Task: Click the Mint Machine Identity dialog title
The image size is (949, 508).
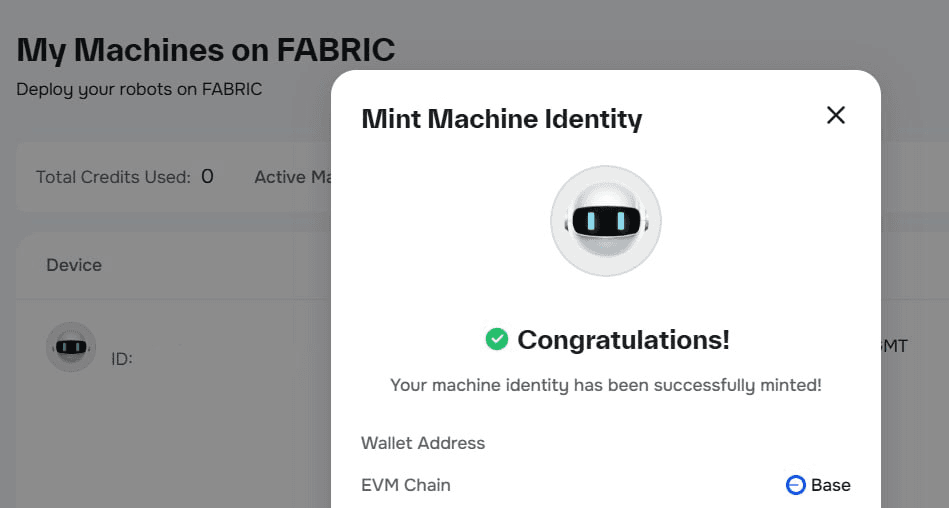Action: [x=501, y=119]
